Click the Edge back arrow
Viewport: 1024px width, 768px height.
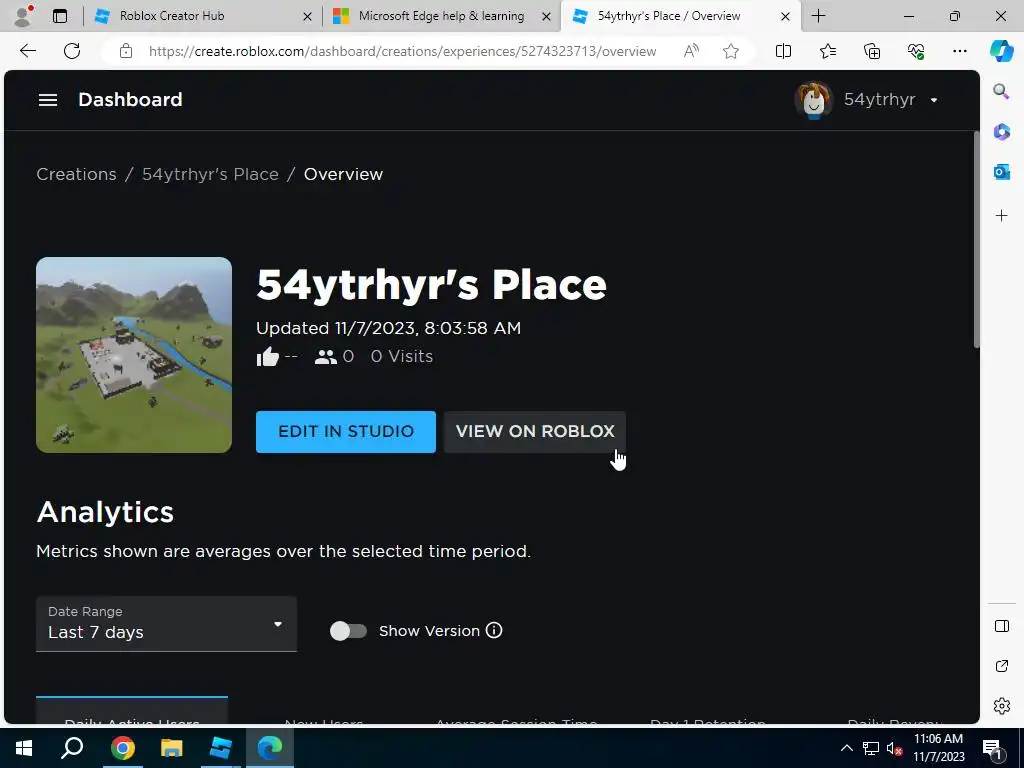[x=27, y=51]
